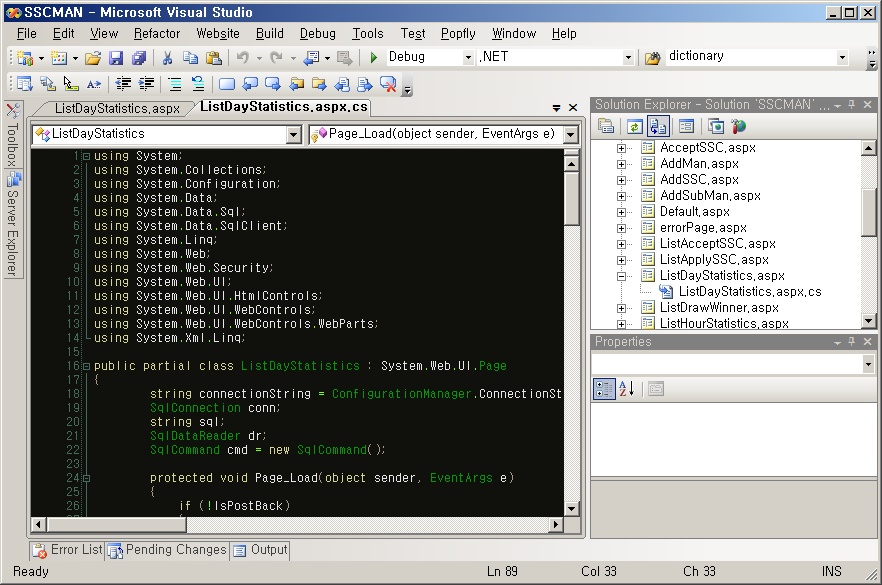Comment out the selected lines icon

pyautogui.click(x=175, y=84)
